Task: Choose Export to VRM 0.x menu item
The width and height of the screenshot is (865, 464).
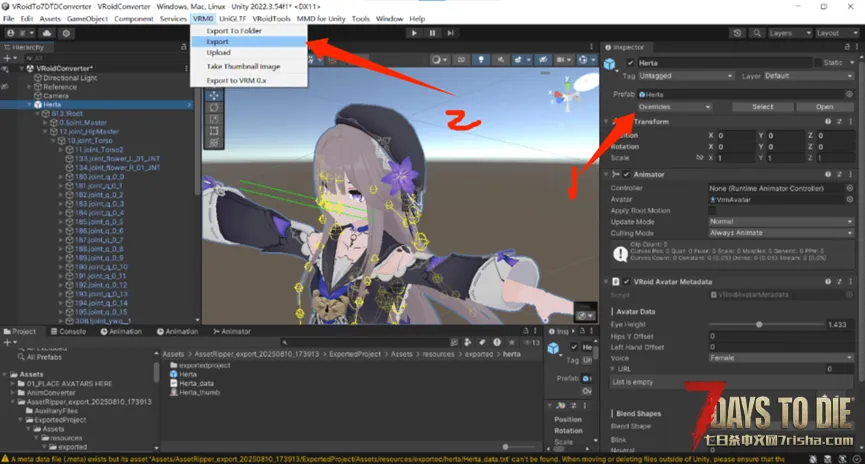Action: pyautogui.click(x=236, y=81)
